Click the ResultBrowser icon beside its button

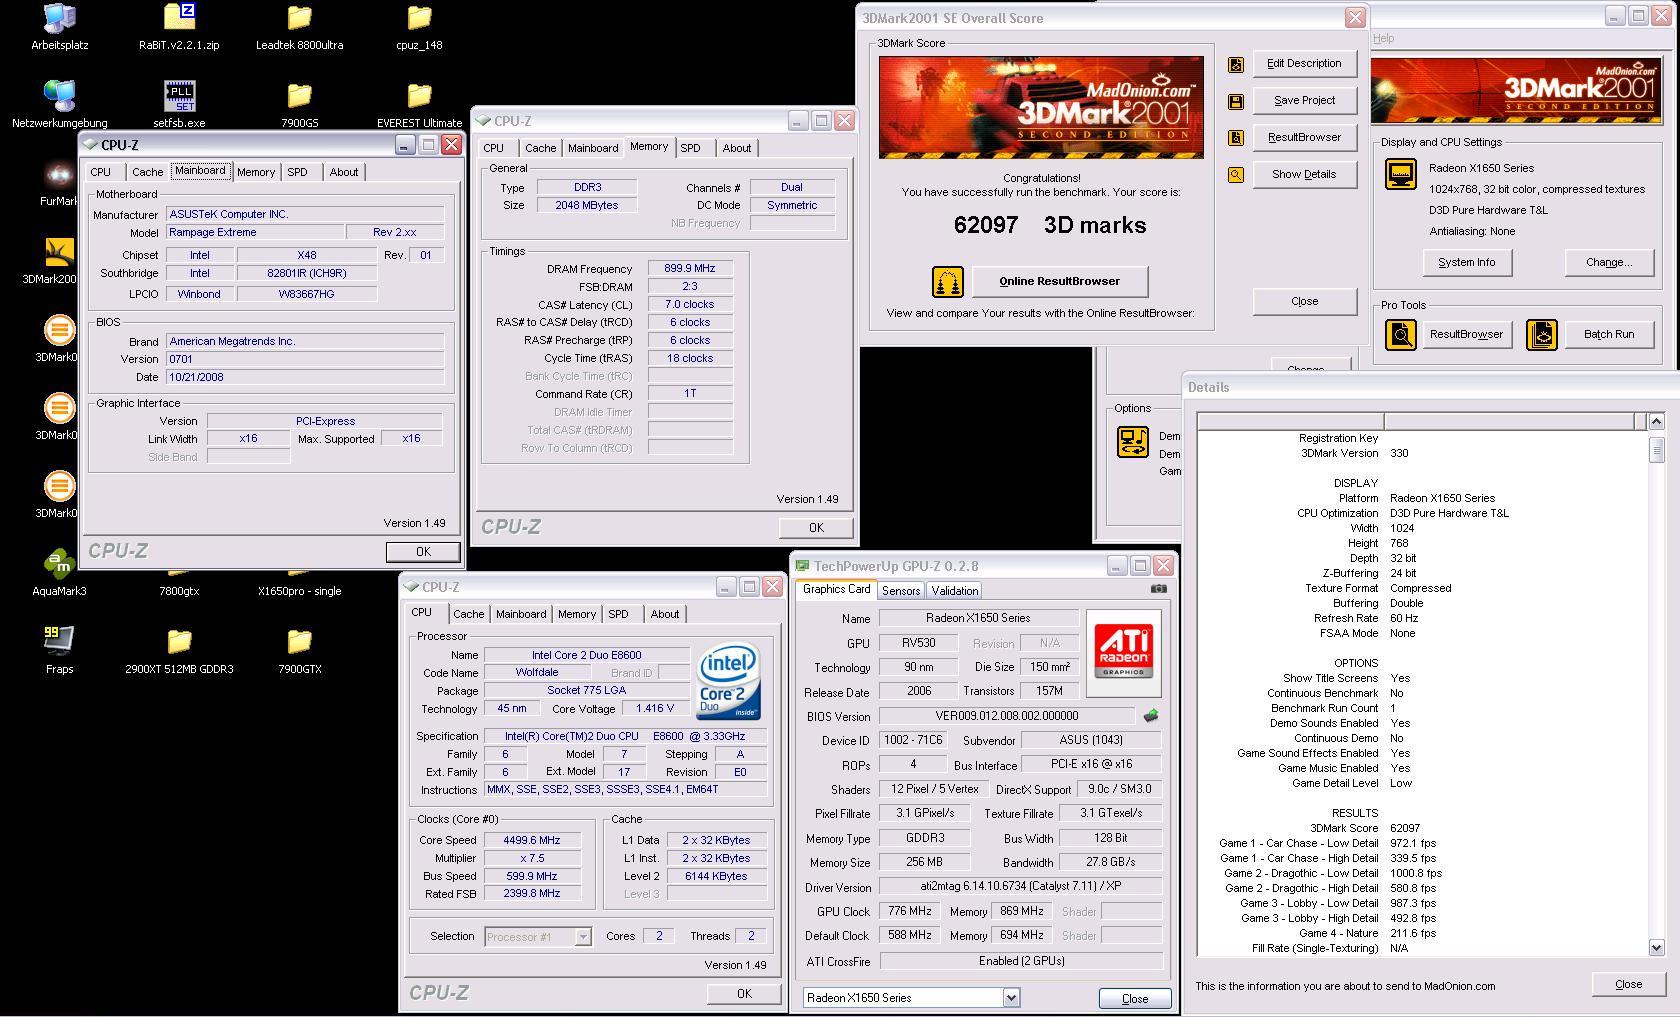pyautogui.click(x=1236, y=138)
